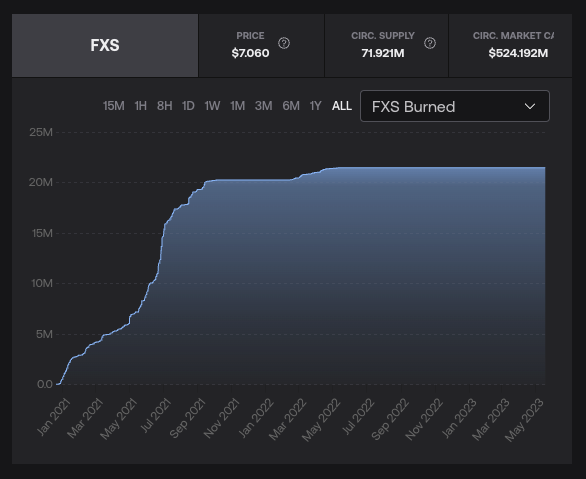Click the FXS token tab
The width and height of the screenshot is (586, 479).
(x=105, y=46)
